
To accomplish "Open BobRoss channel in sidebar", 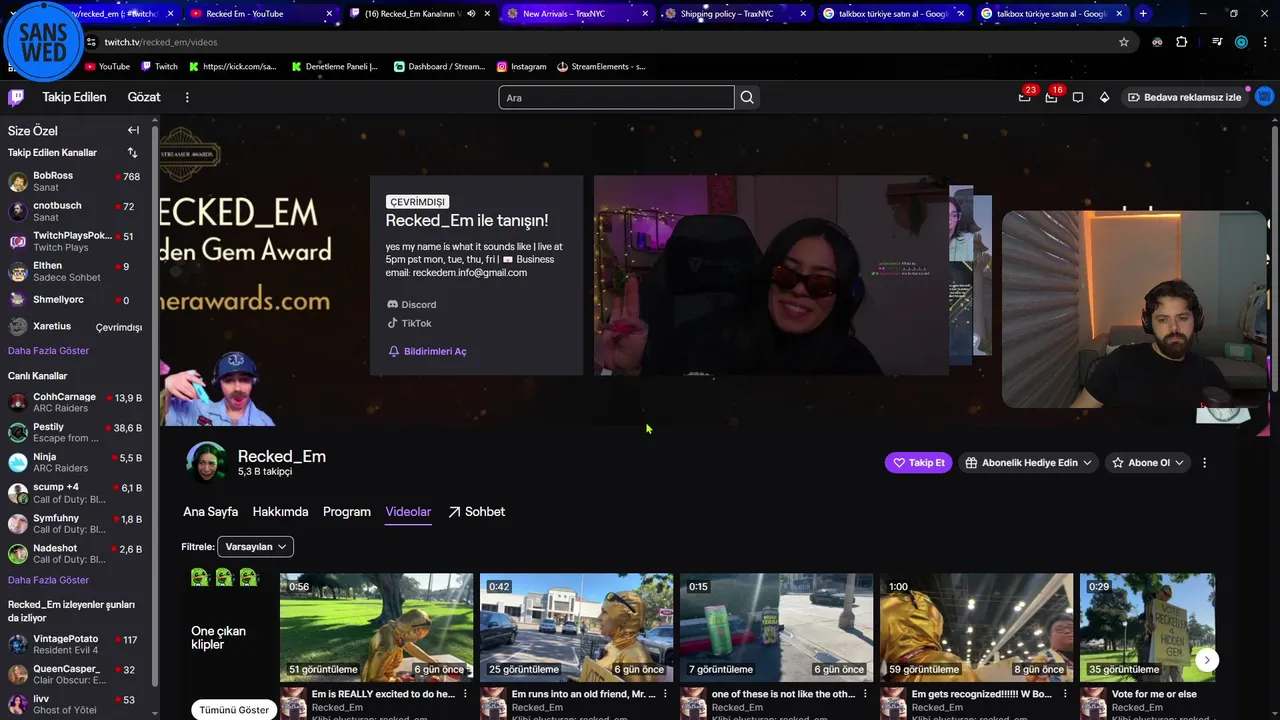I will point(75,181).
